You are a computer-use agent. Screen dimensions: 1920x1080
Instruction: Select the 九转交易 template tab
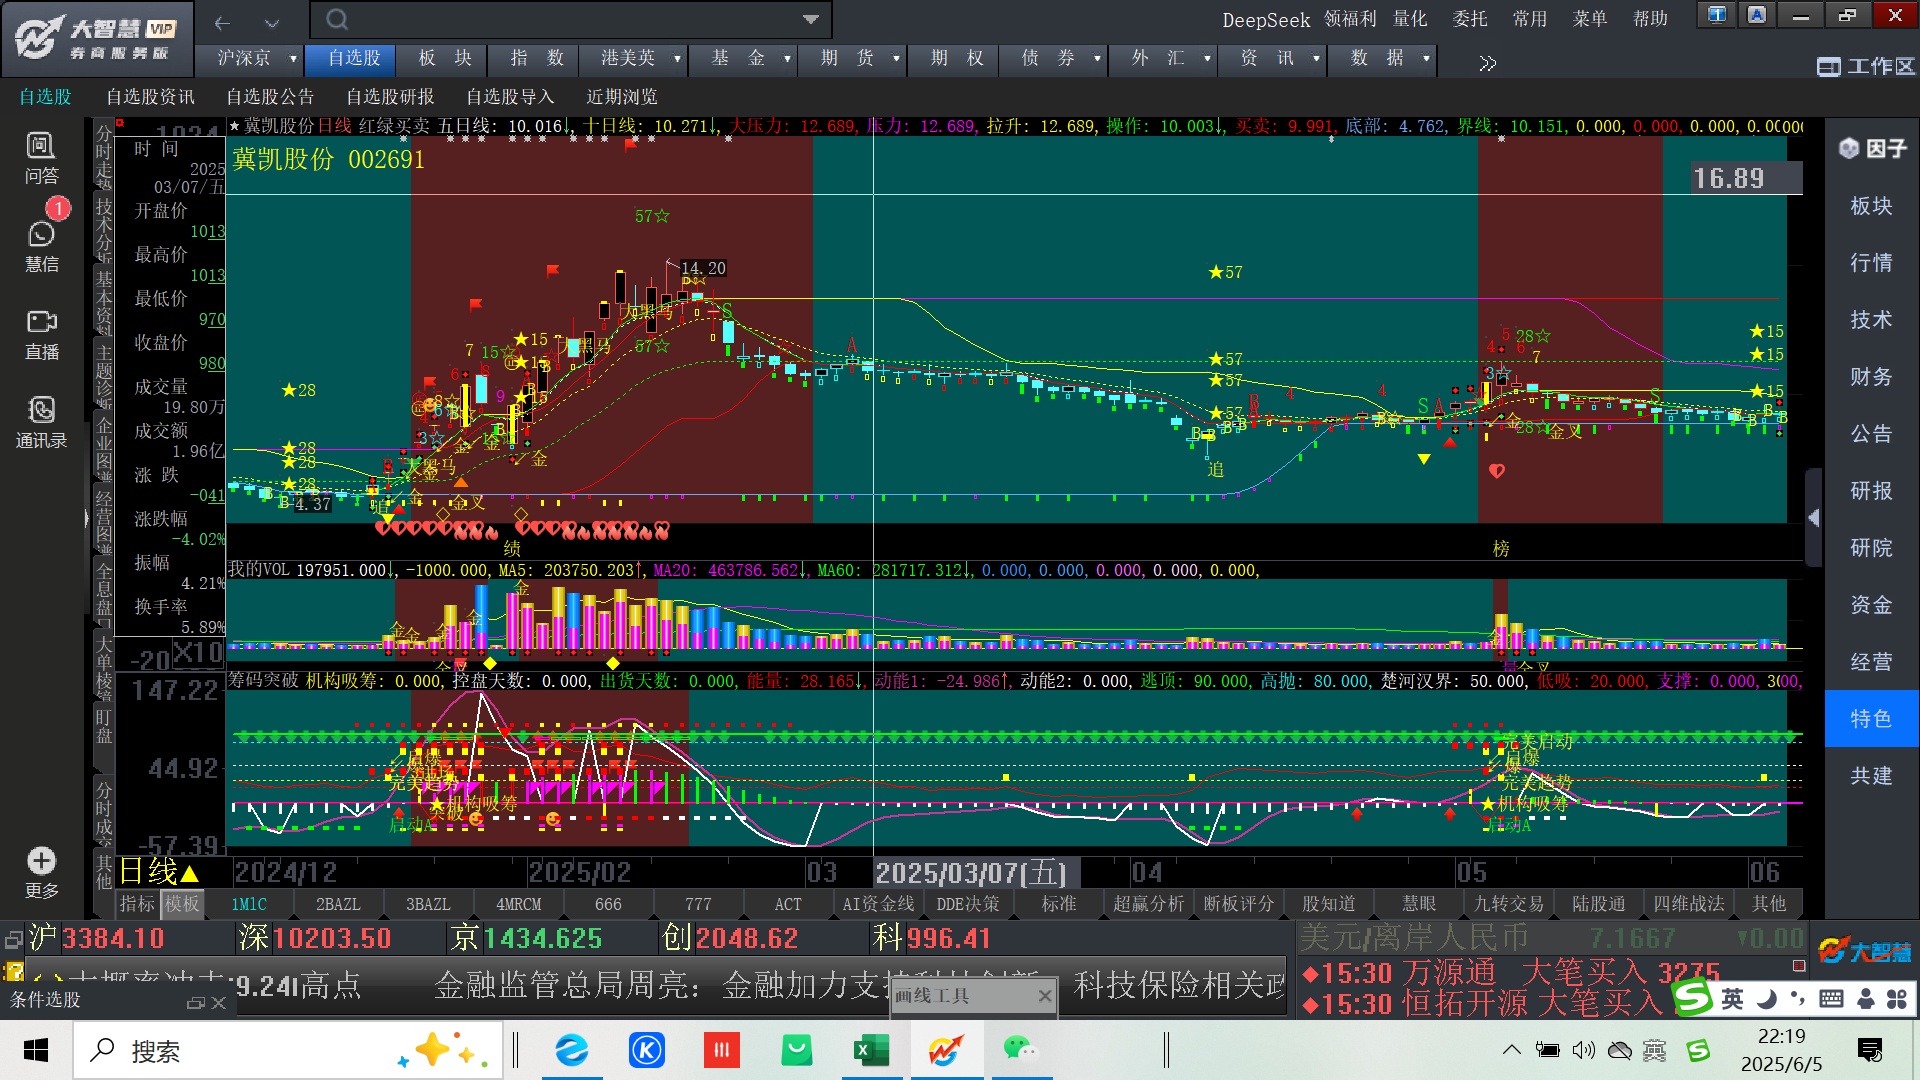pyautogui.click(x=1508, y=905)
